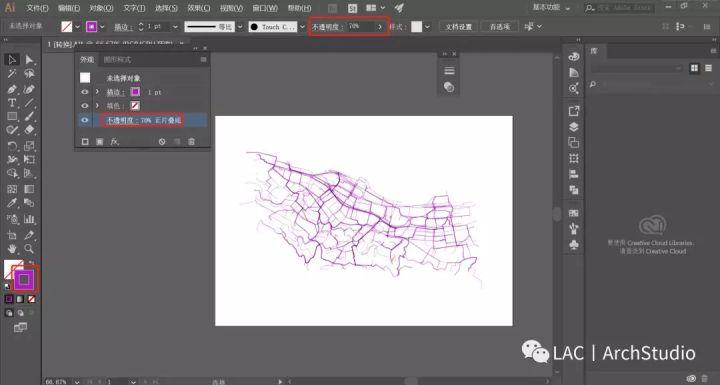
Task: Open the 编辑(E) menu
Action: [69, 8]
